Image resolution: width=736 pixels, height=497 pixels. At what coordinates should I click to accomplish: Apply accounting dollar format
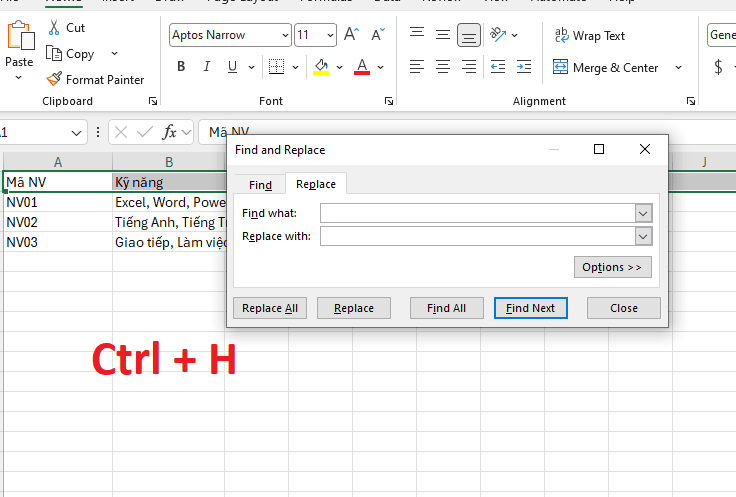718,67
